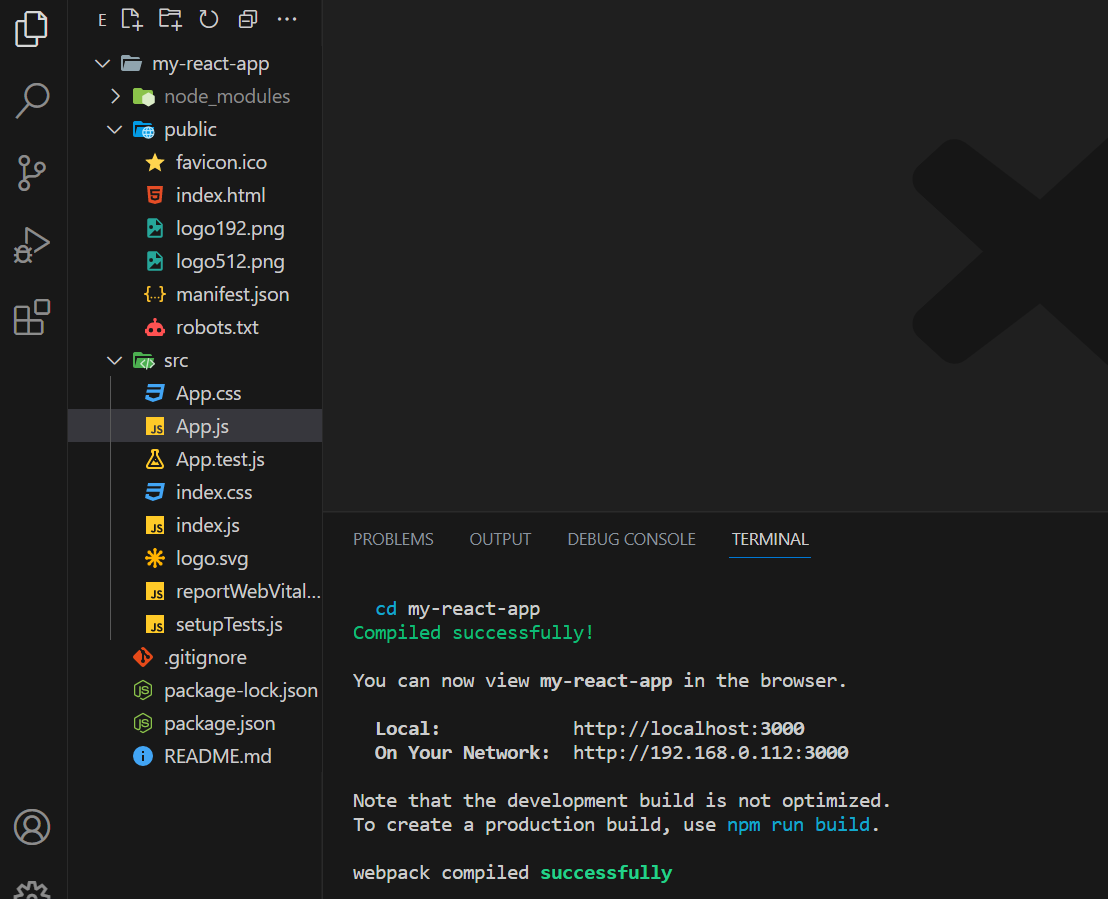
Task: Open the Accounts icon at bottom left
Action: pos(33,827)
